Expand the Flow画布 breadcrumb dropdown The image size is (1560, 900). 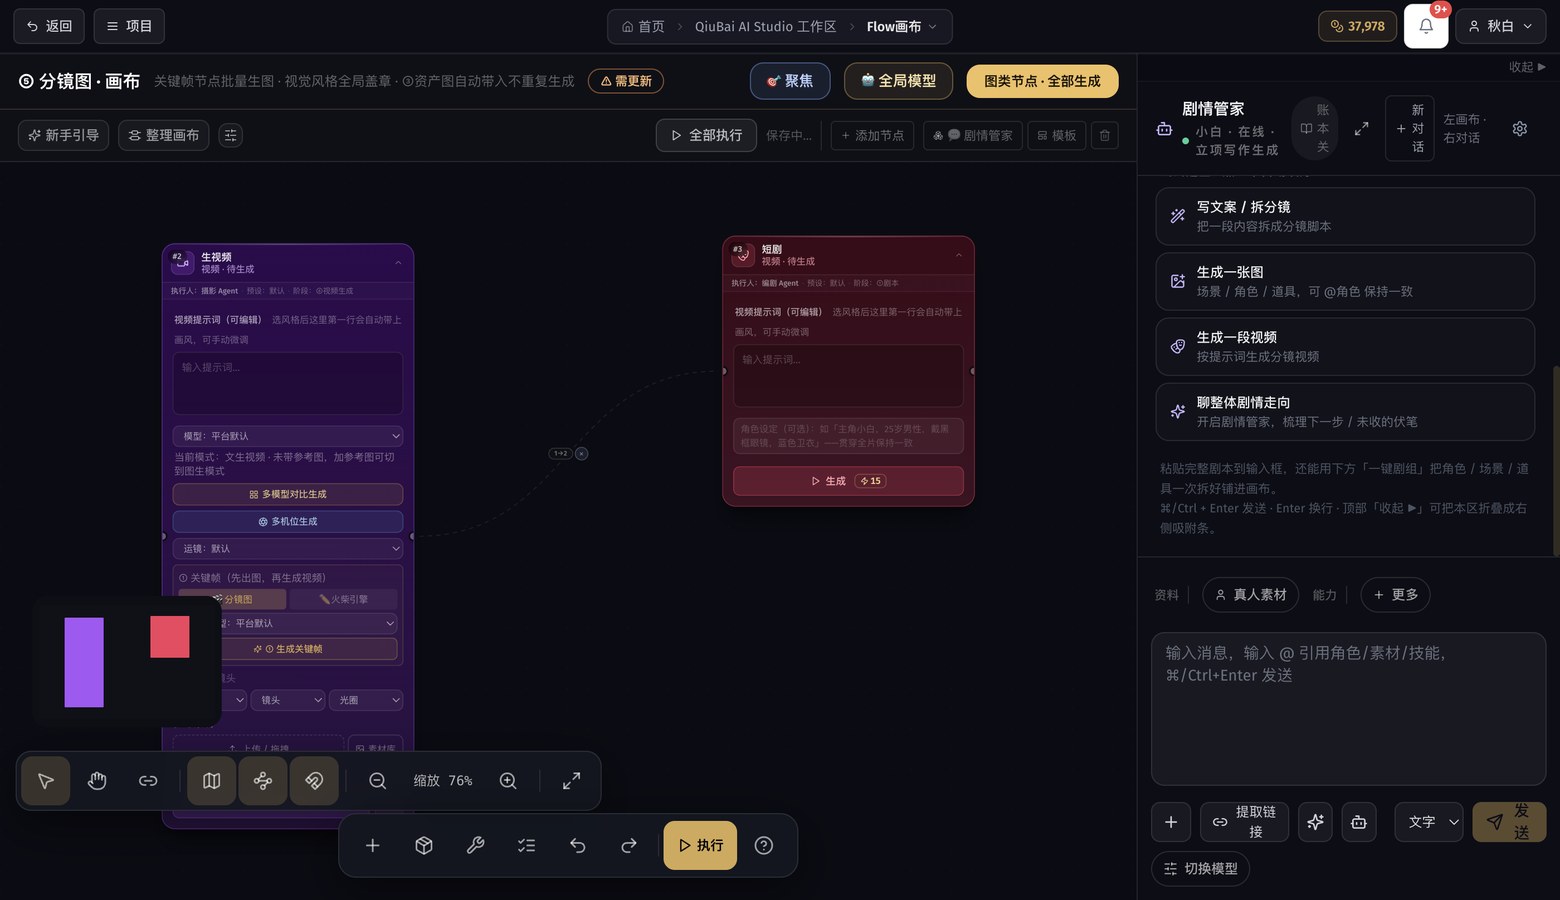tap(902, 27)
